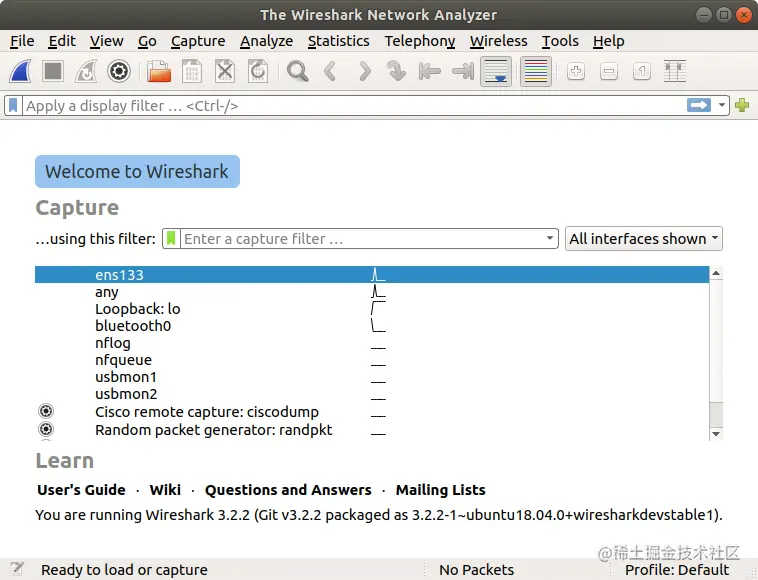Select Random packet generator: randpkt row

pyautogui.click(x=372, y=430)
